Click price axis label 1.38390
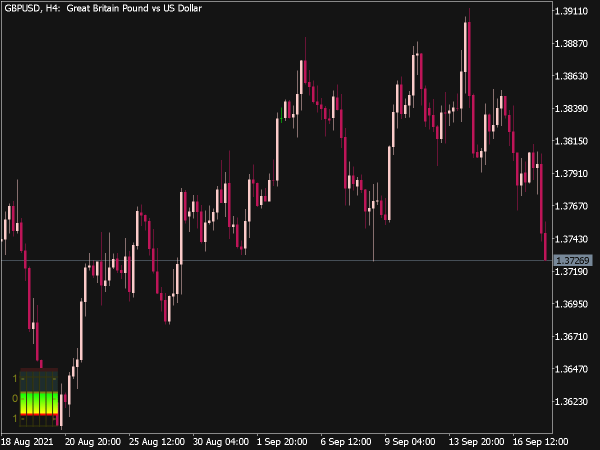Screen dimensions: 600x450 pos(571,109)
